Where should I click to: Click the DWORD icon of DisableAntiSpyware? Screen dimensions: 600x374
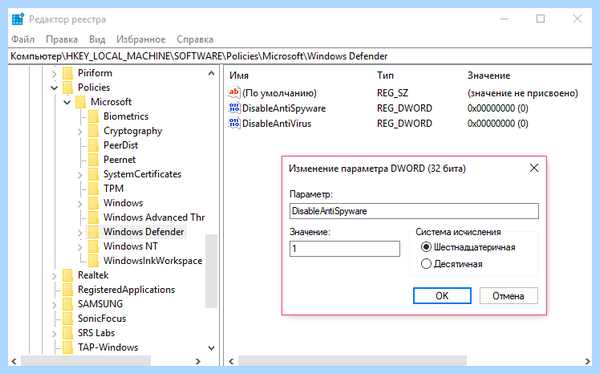click(234, 108)
